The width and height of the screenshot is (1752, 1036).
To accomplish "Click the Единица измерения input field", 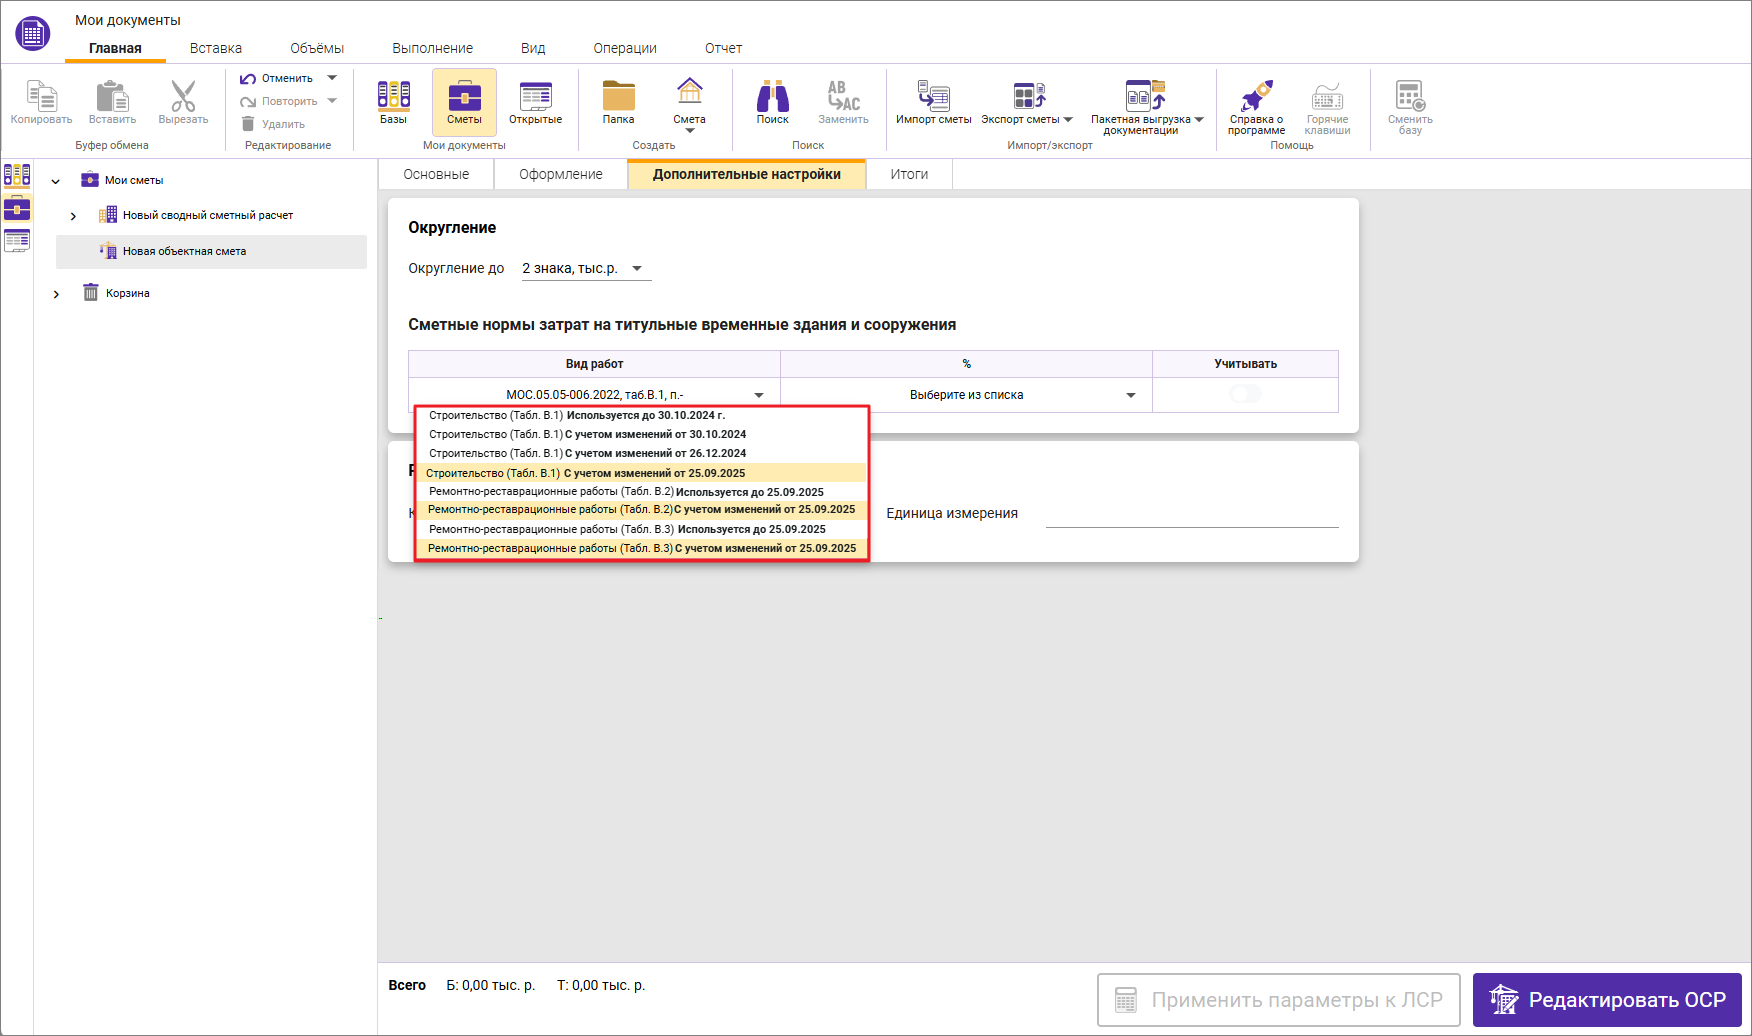I will [1191, 514].
